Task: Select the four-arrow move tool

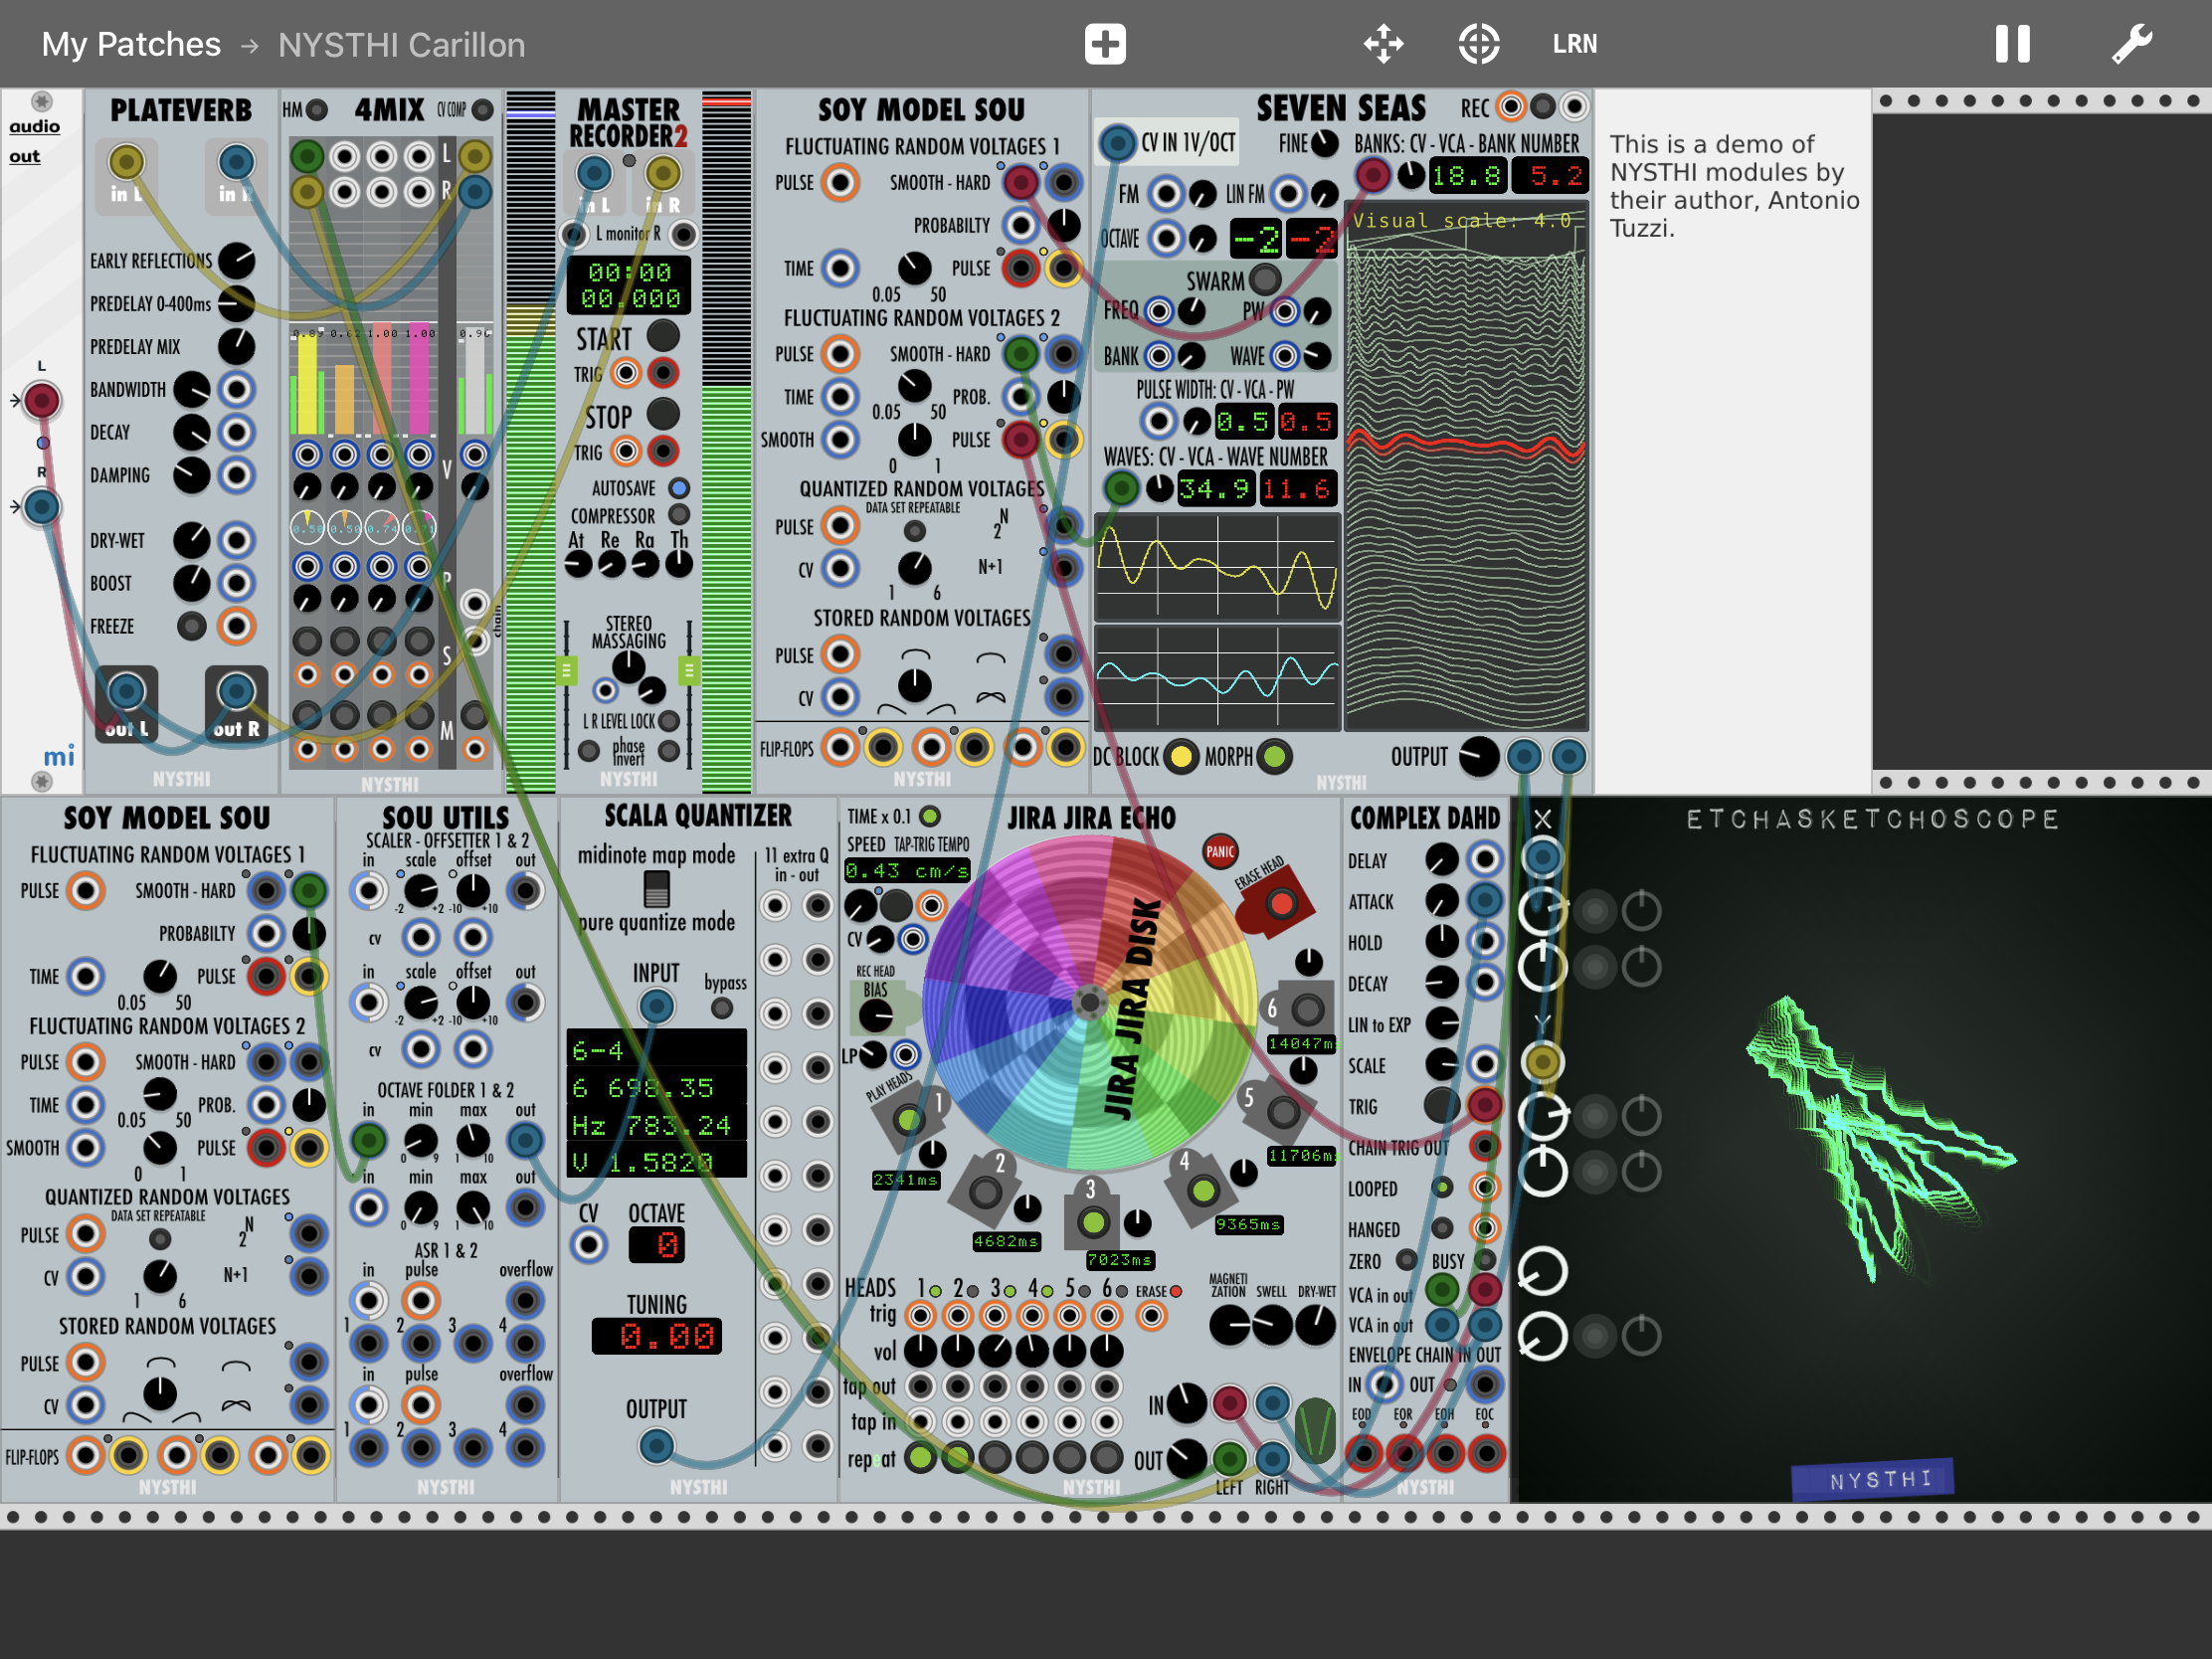Action: 1383,44
